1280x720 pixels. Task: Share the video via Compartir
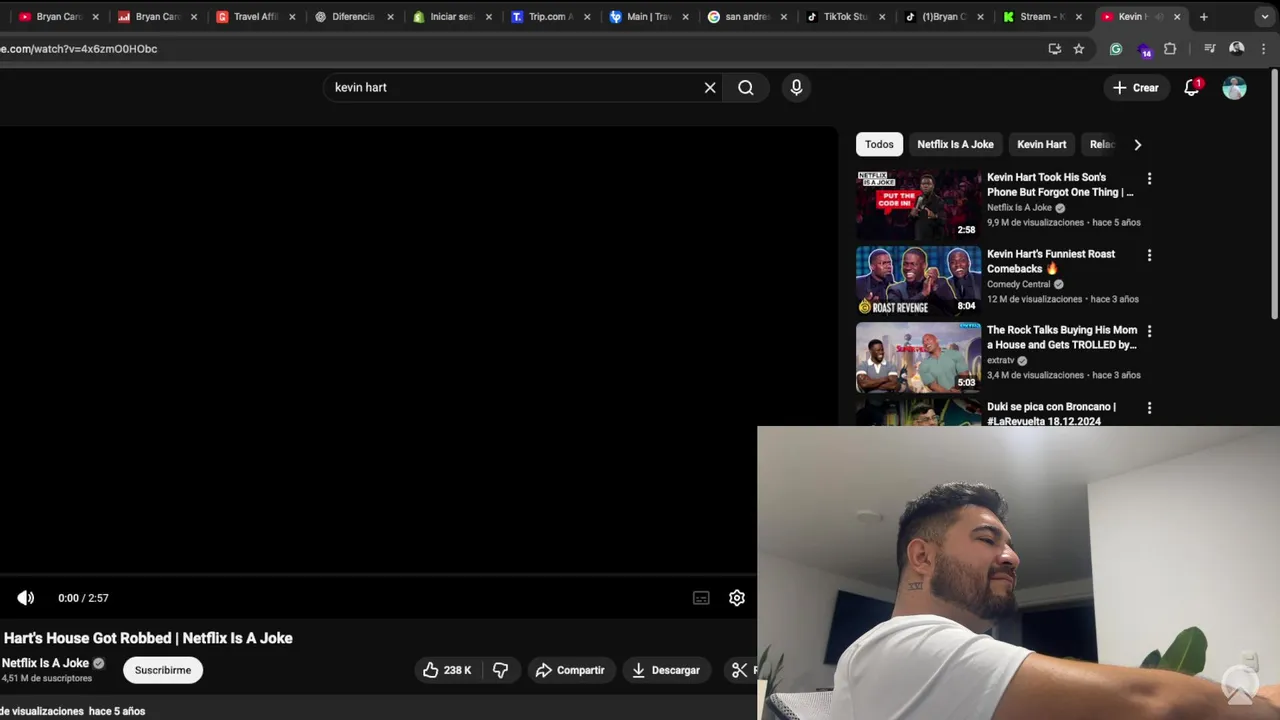(570, 670)
